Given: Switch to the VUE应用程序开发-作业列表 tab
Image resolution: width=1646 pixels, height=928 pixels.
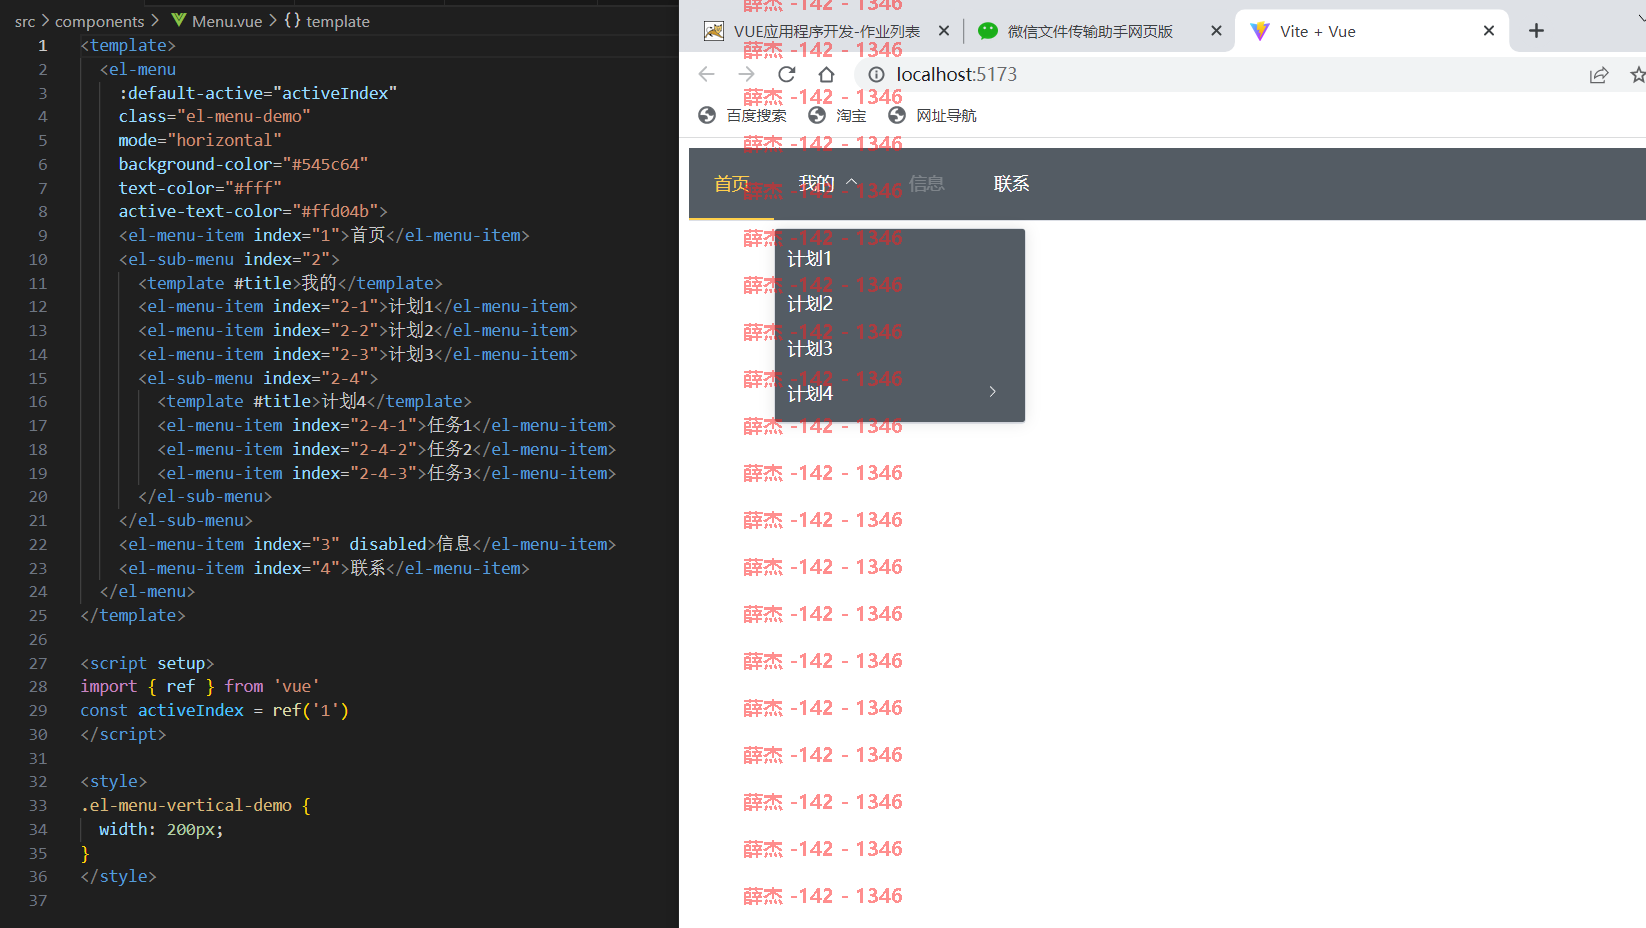Looking at the screenshot, I should click(x=827, y=31).
